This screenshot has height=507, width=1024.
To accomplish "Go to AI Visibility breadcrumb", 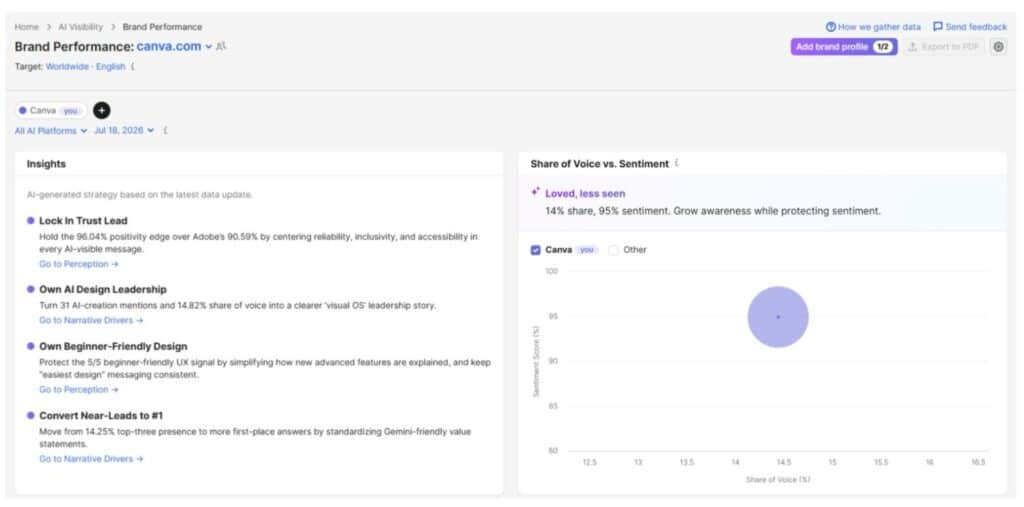I will point(81,27).
